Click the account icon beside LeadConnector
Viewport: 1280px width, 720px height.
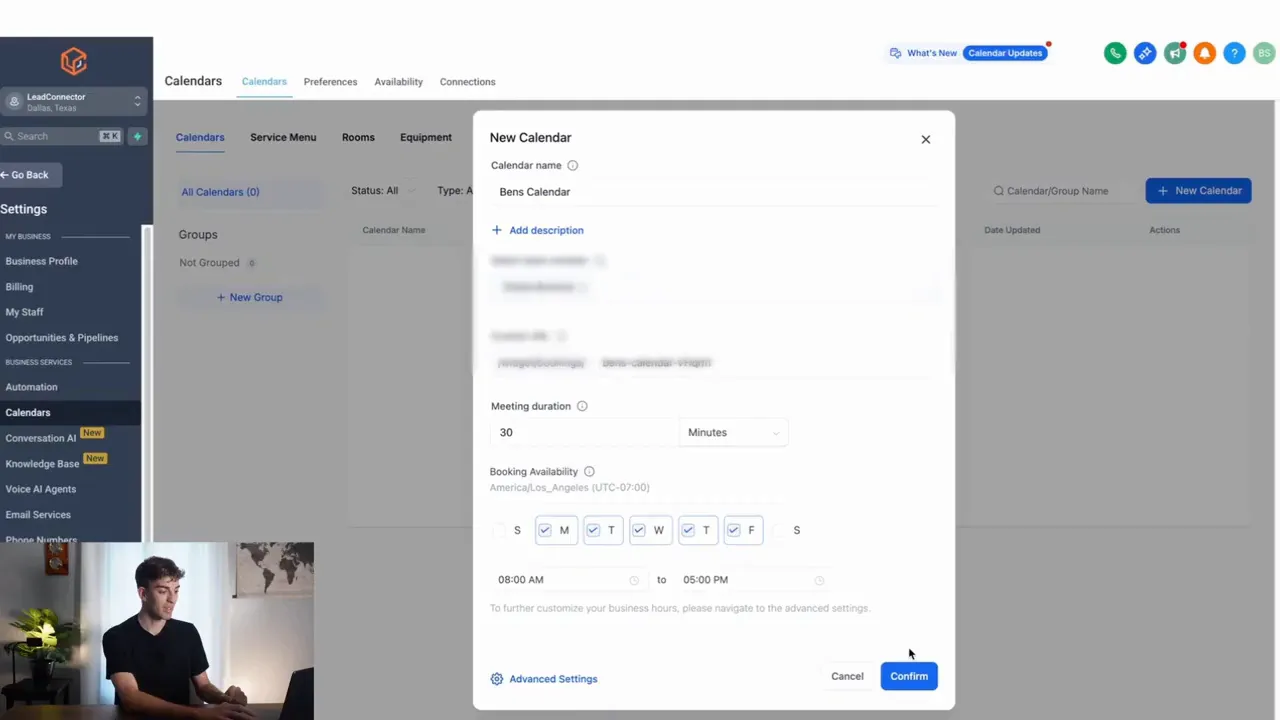click(14, 102)
